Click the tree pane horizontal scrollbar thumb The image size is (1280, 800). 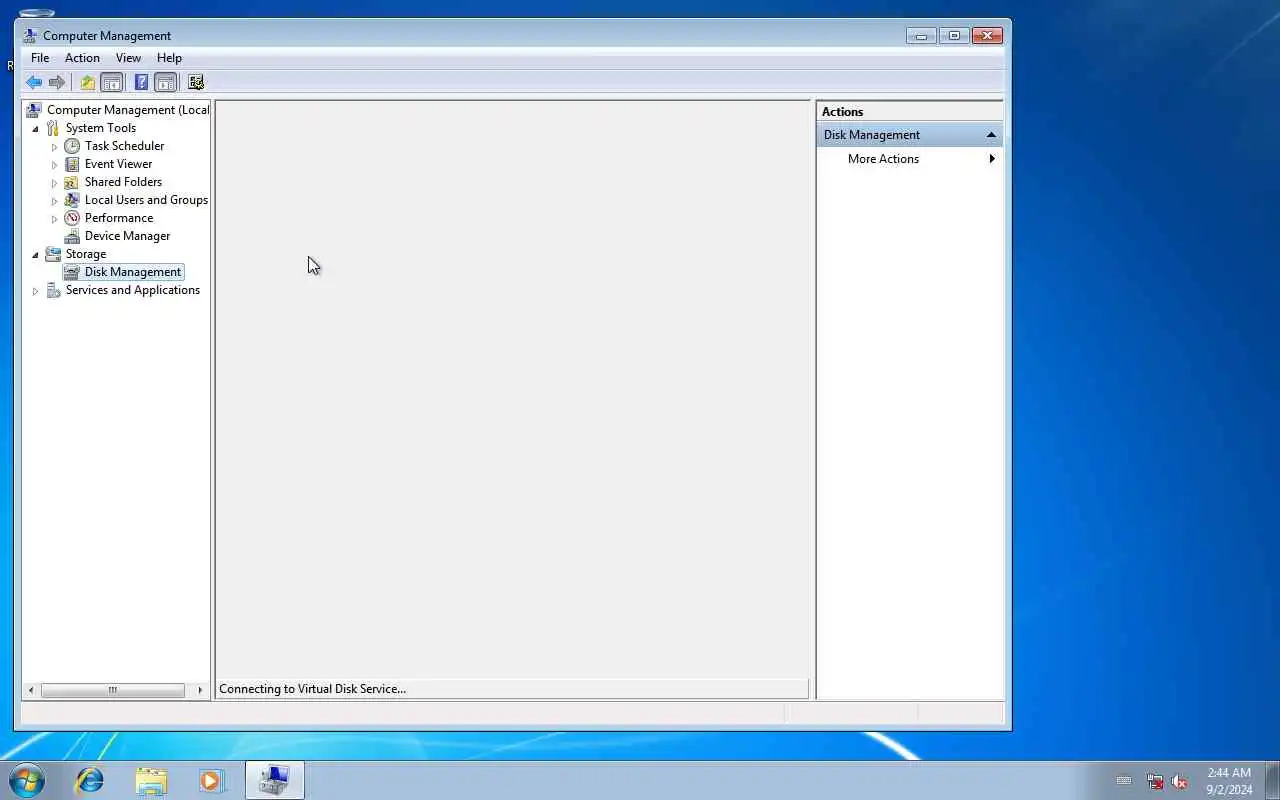(x=113, y=690)
